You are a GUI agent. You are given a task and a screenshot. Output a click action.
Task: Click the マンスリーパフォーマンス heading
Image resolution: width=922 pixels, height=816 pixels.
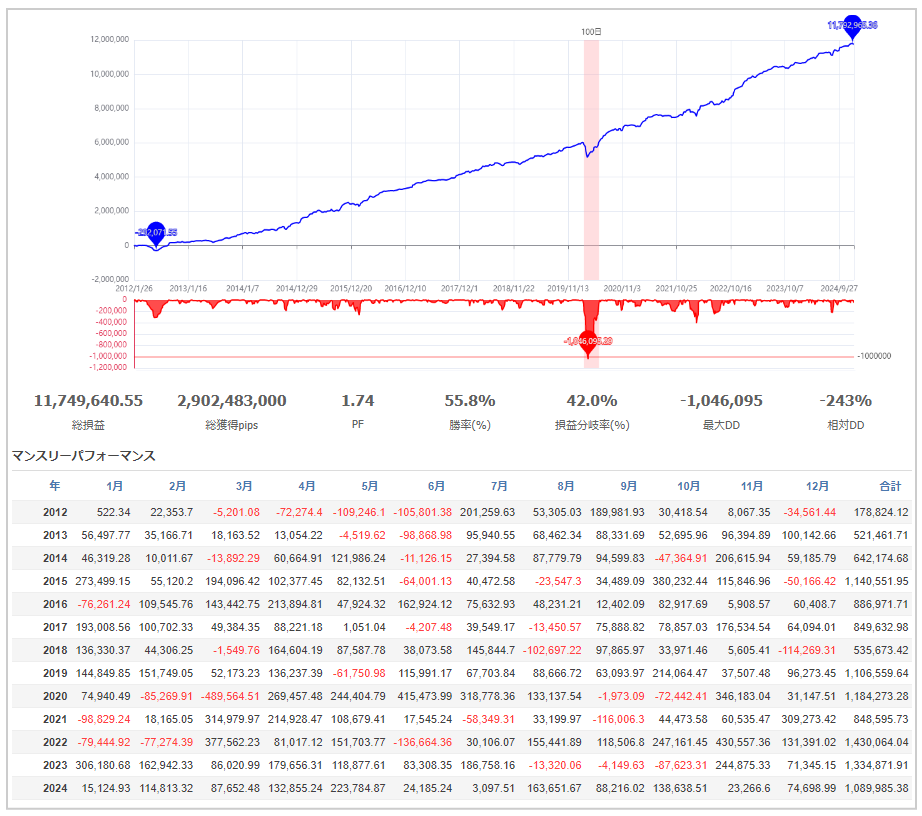pos(83,455)
